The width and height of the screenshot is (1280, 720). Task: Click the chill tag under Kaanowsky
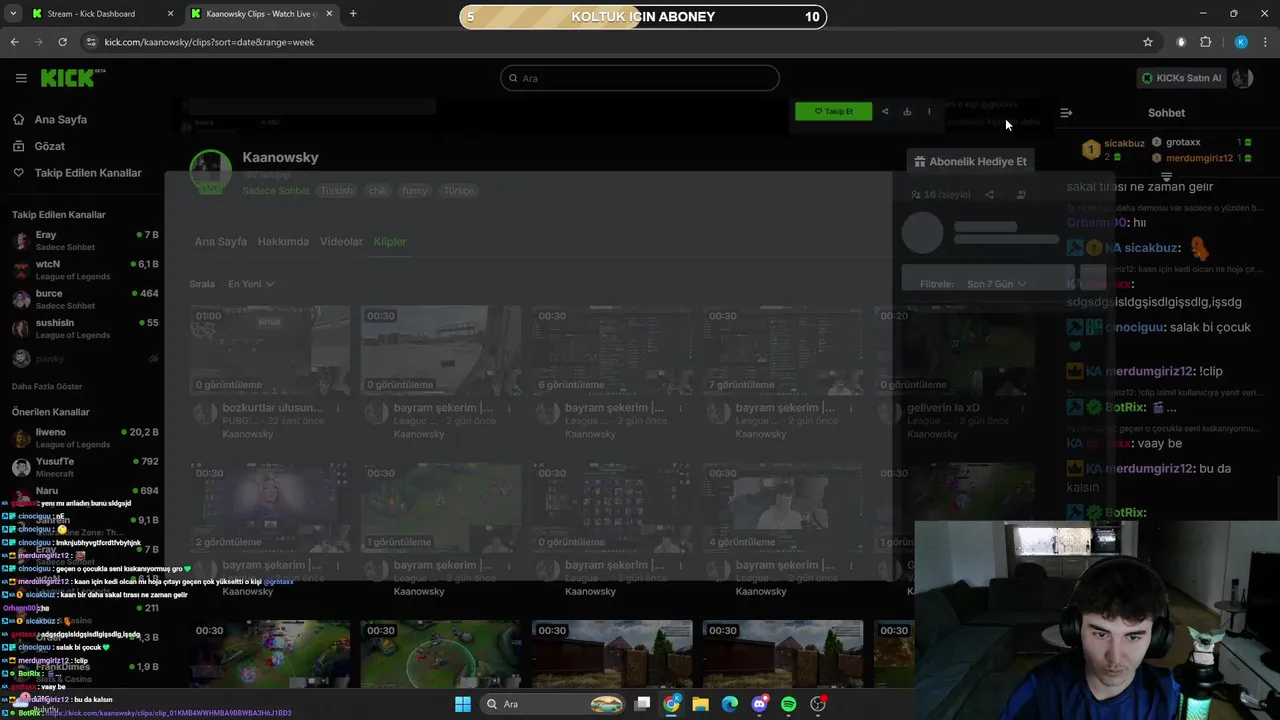[377, 191]
